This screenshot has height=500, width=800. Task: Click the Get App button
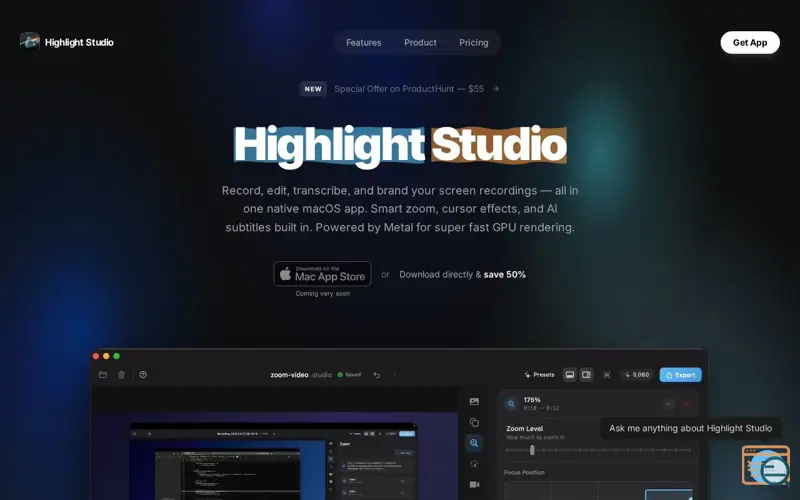coord(750,43)
